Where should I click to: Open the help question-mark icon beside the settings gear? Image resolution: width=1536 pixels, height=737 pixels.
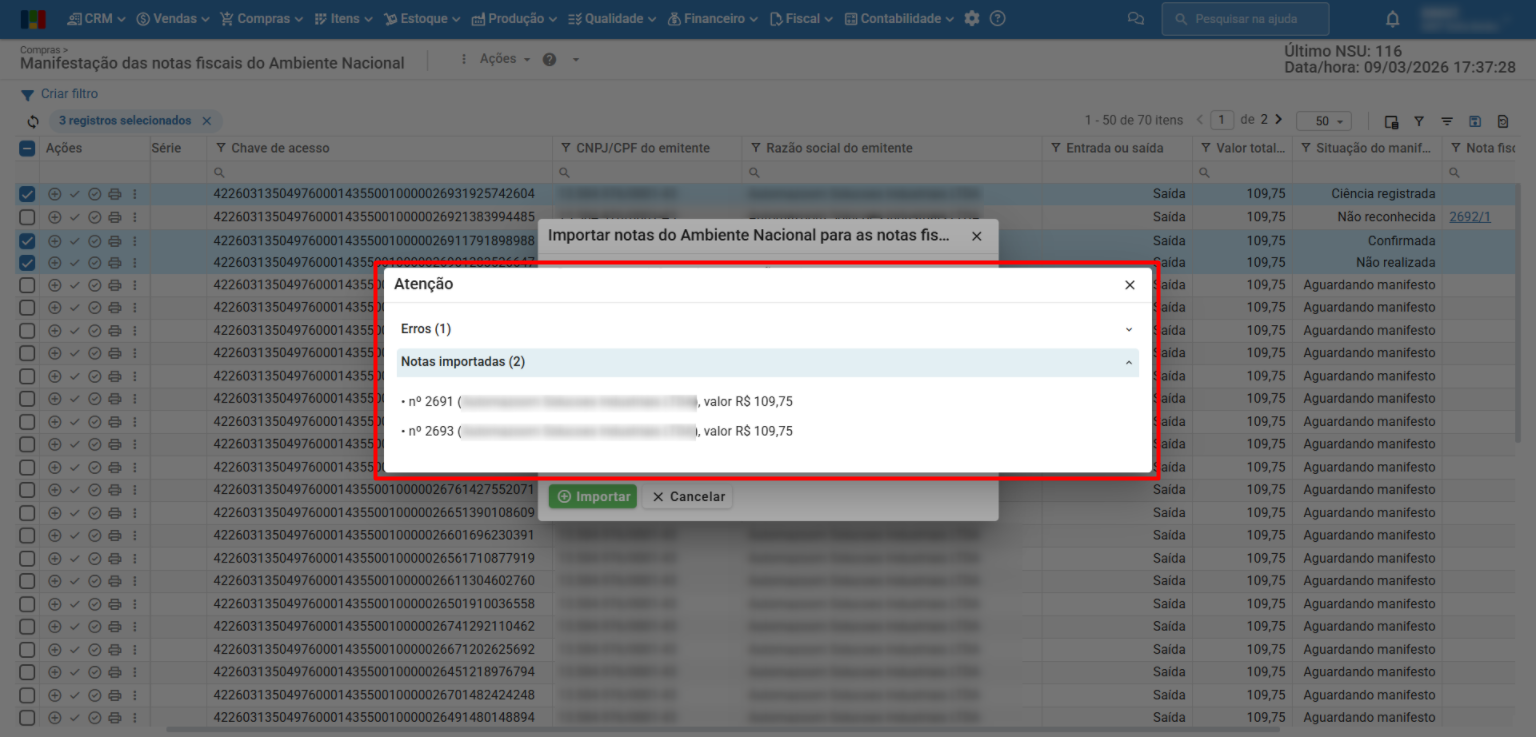pos(997,19)
